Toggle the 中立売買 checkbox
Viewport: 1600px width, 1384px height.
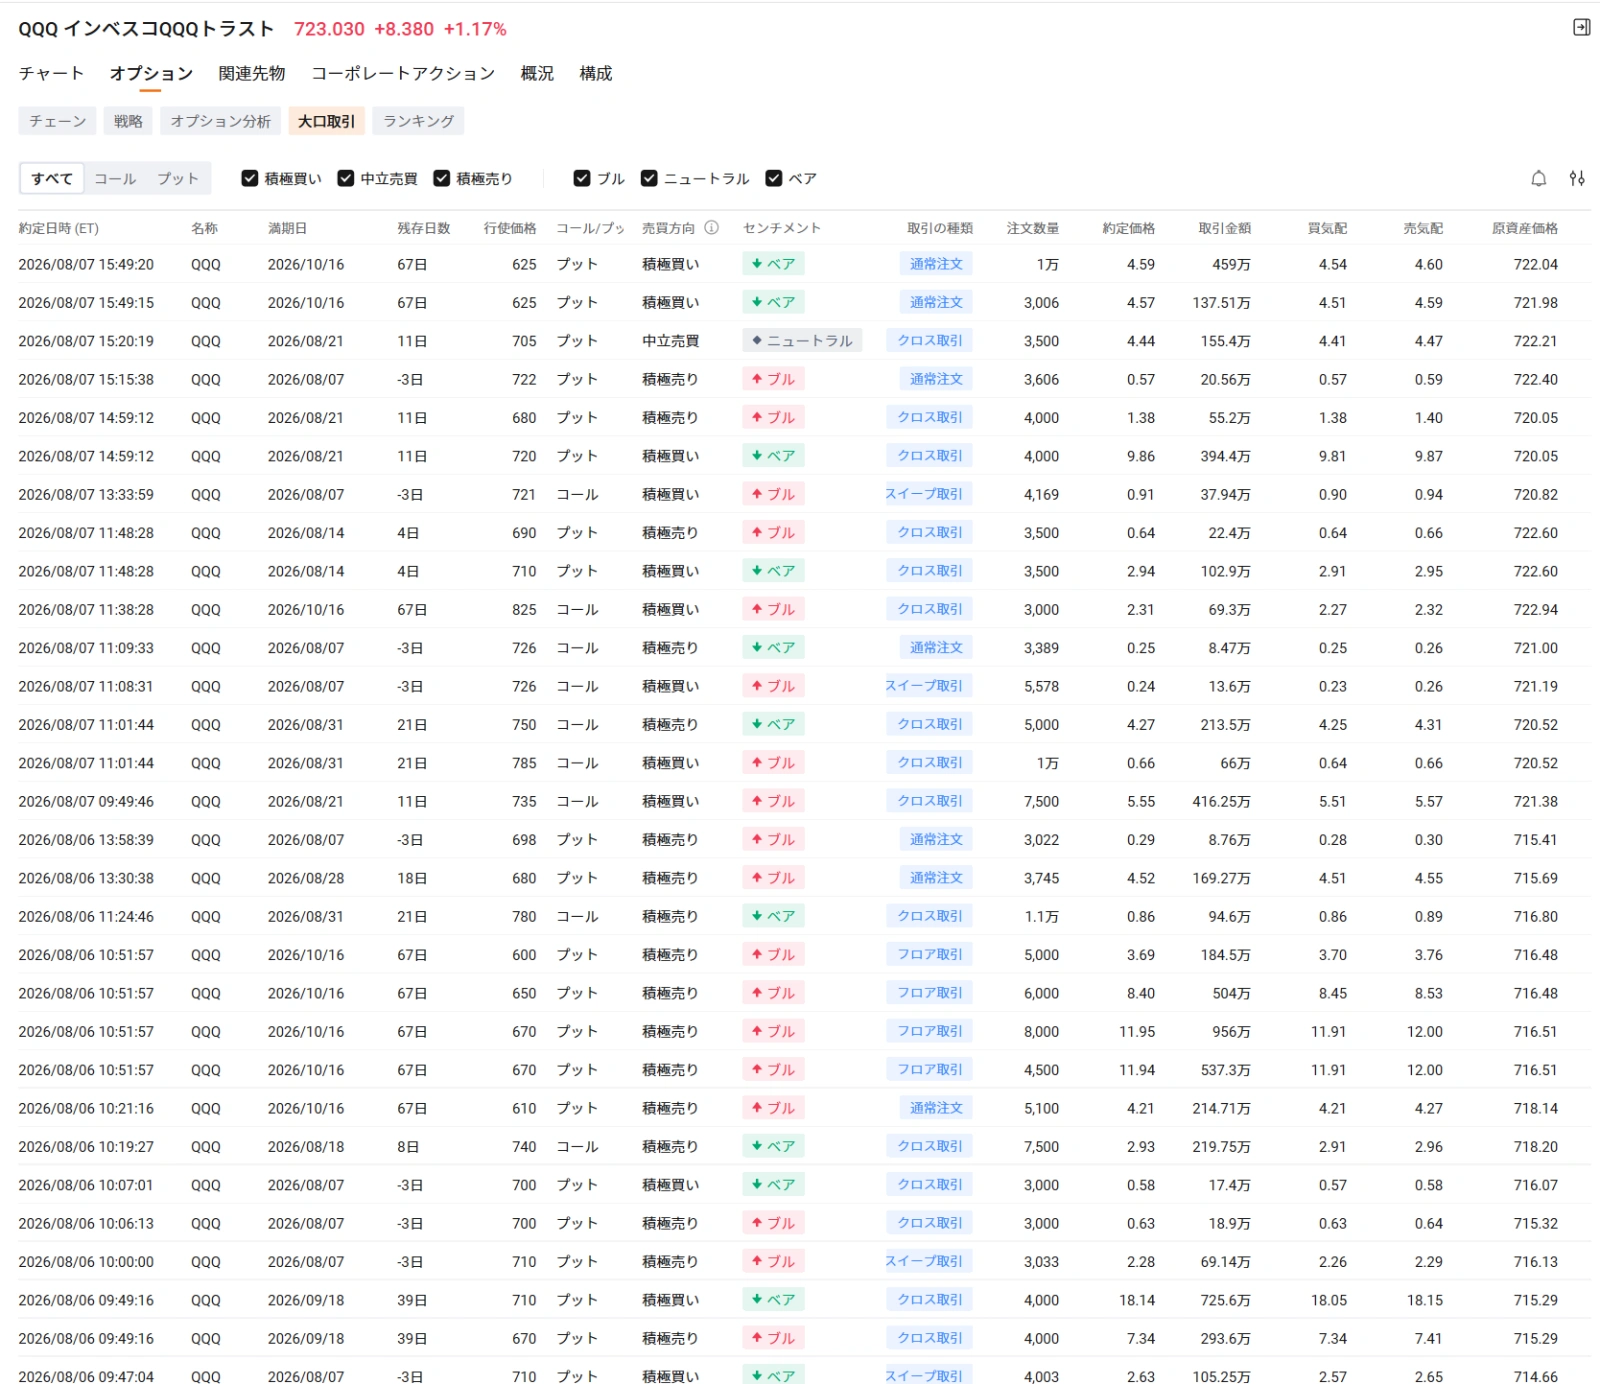point(346,178)
